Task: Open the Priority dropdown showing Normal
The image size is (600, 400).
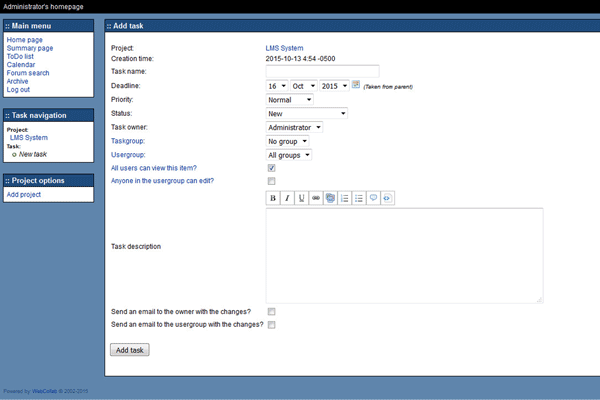Action: tap(290, 100)
